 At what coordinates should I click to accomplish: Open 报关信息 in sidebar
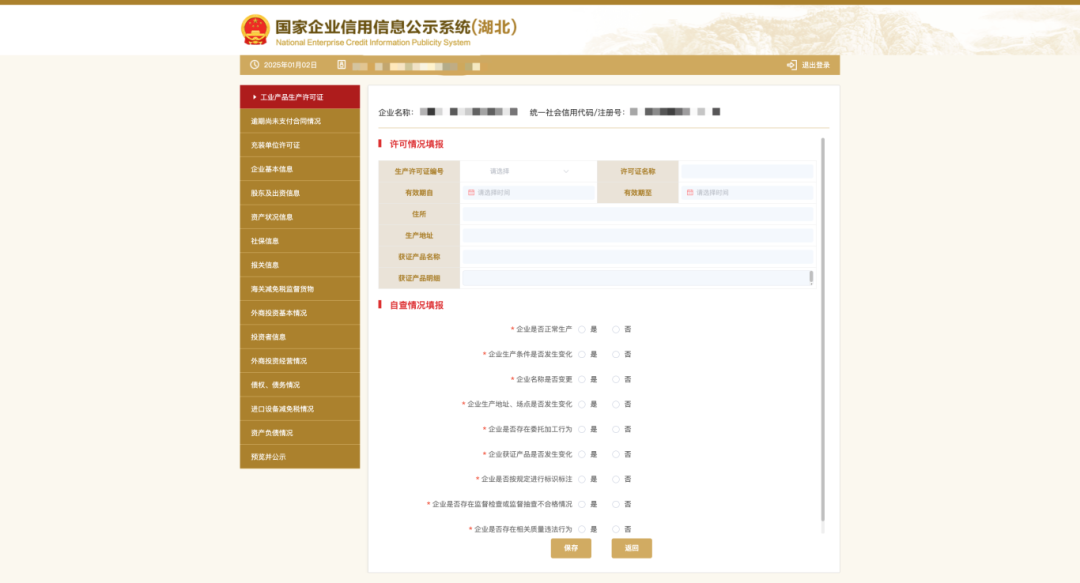coord(300,265)
